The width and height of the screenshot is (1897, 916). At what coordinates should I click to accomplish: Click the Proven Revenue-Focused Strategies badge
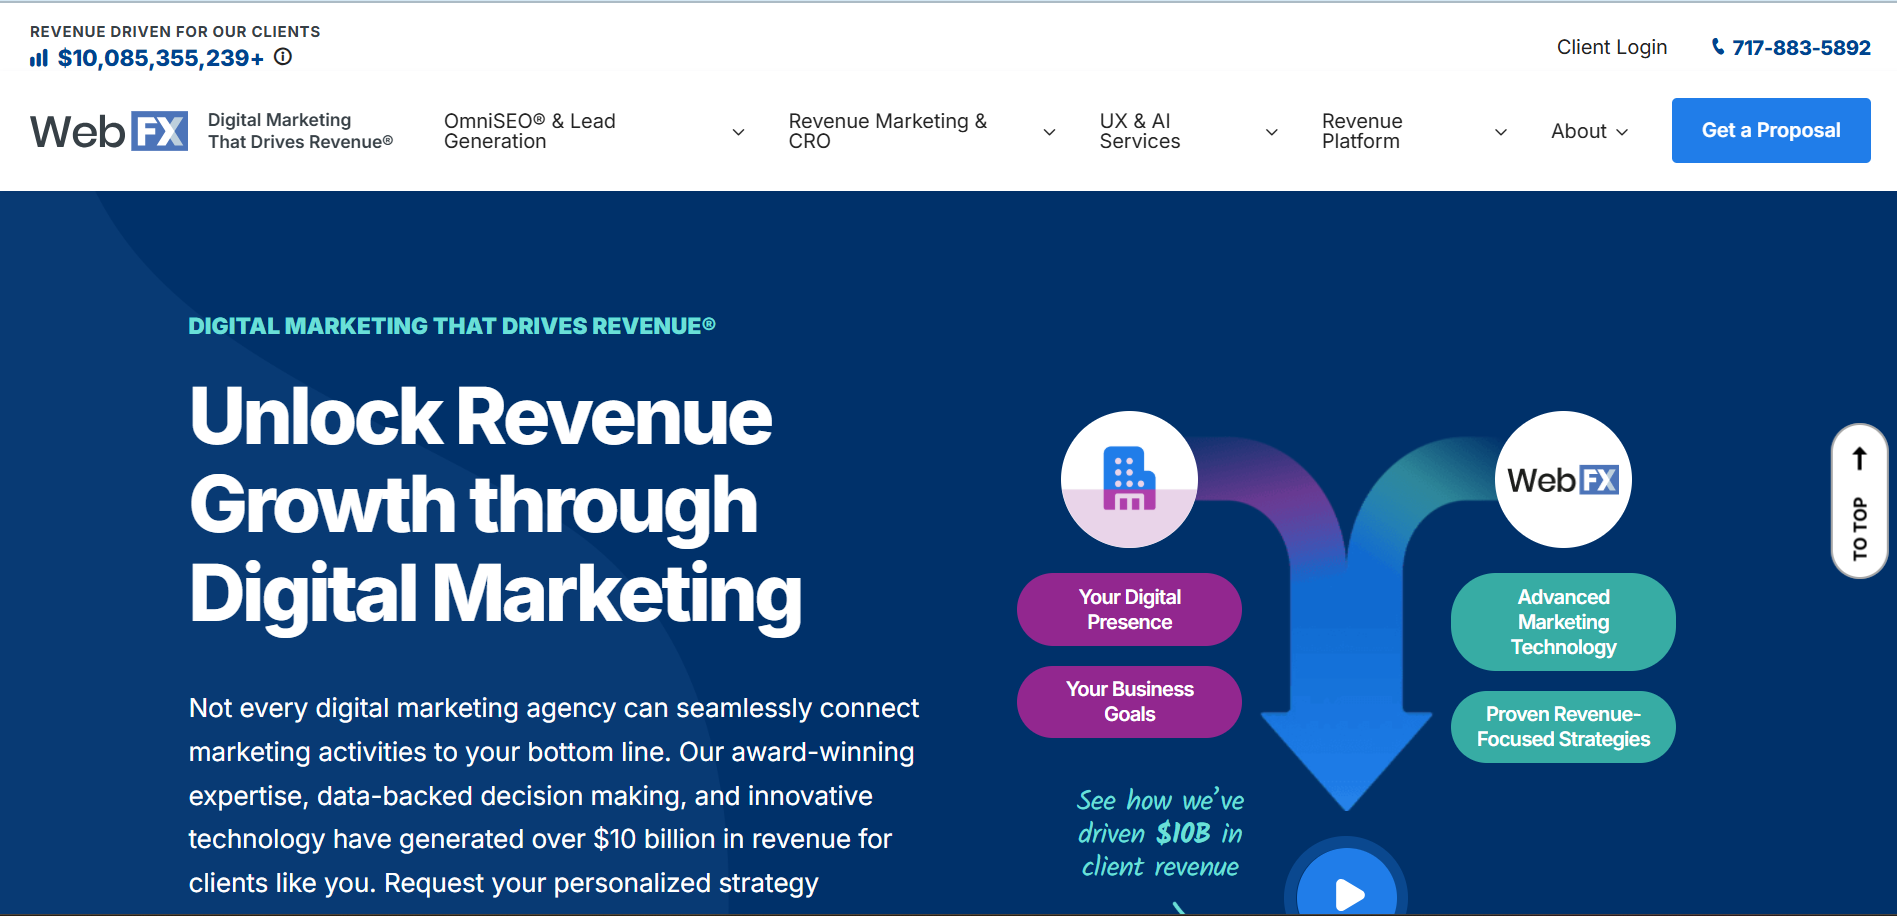tap(1562, 727)
